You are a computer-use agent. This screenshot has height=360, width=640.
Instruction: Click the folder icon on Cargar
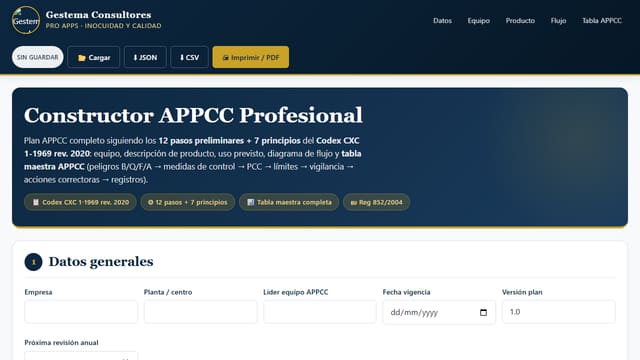pyautogui.click(x=82, y=58)
